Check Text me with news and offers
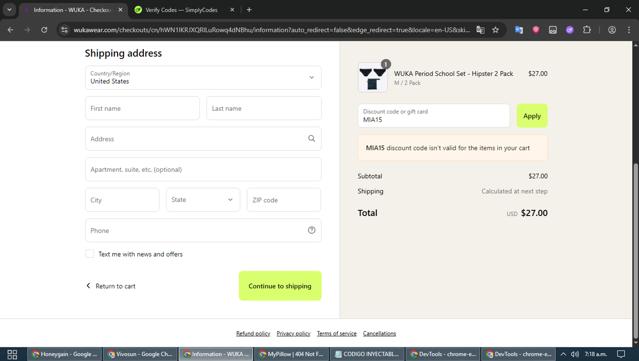 [90, 254]
